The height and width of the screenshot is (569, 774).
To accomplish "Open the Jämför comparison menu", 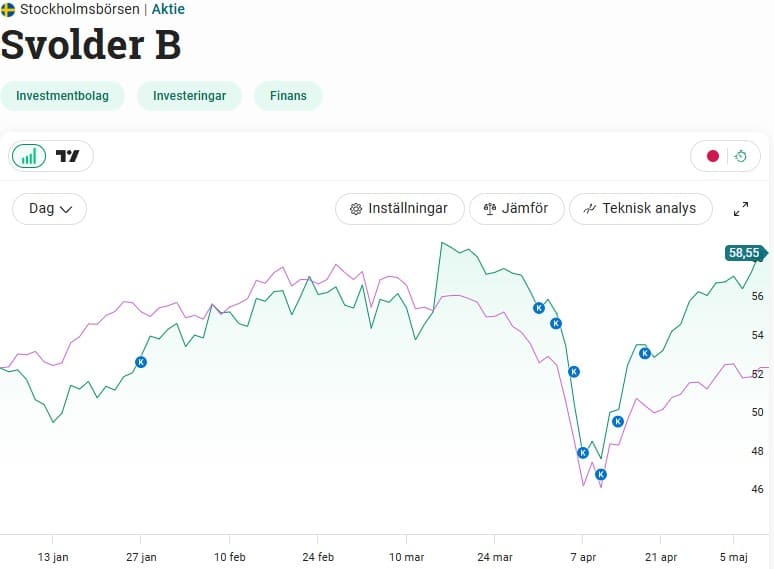I will [x=516, y=209].
